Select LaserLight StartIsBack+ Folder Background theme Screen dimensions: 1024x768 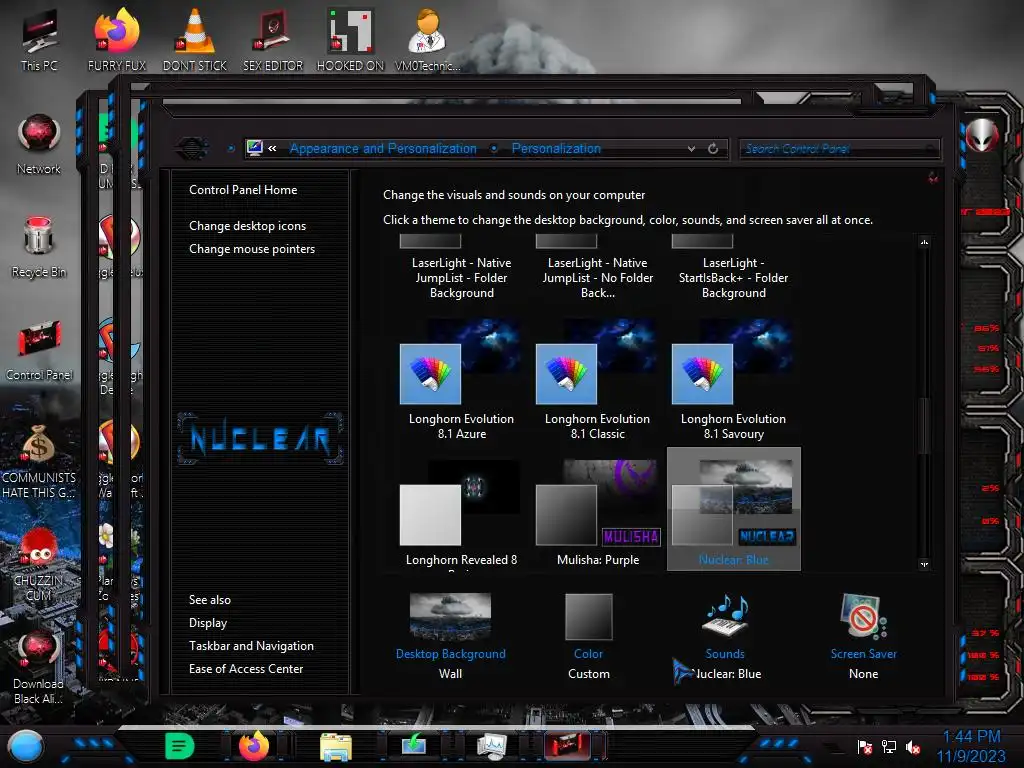(x=733, y=268)
